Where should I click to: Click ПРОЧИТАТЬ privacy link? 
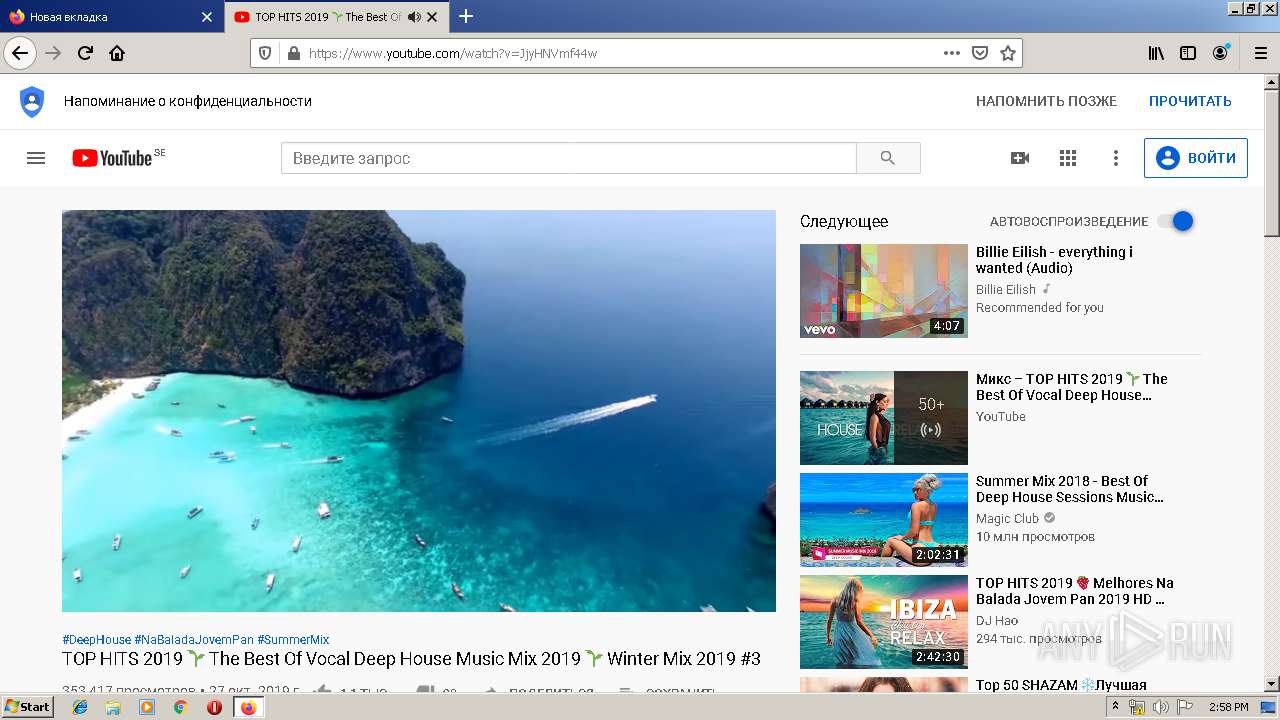pyautogui.click(x=1190, y=101)
